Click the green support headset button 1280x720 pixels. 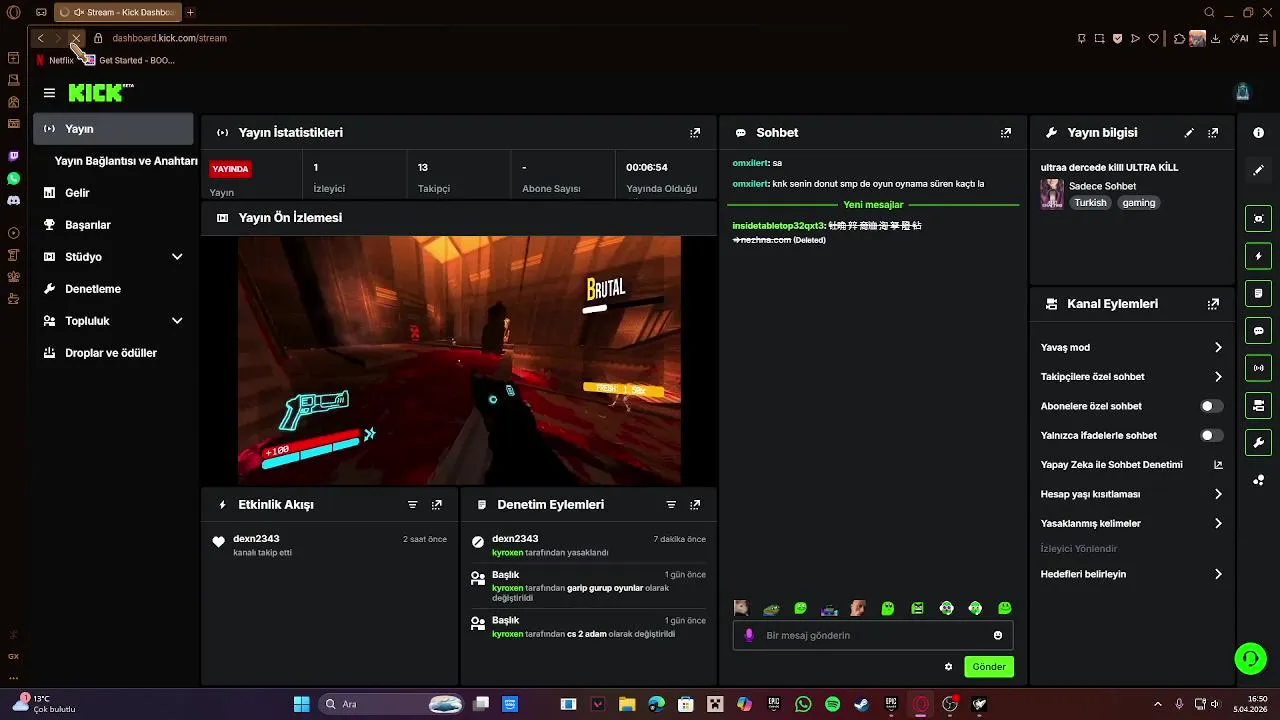click(x=1250, y=658)
